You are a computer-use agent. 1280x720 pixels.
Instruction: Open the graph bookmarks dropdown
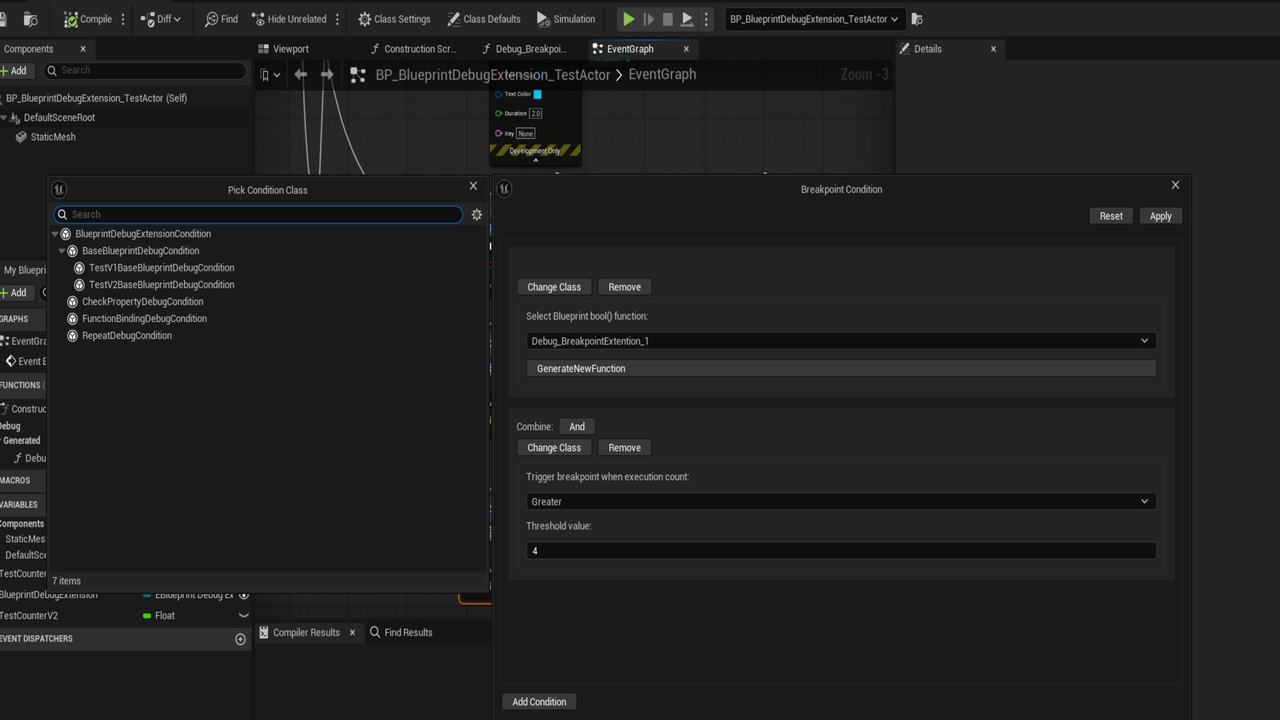pyautogui.click(x=270, y=75)
